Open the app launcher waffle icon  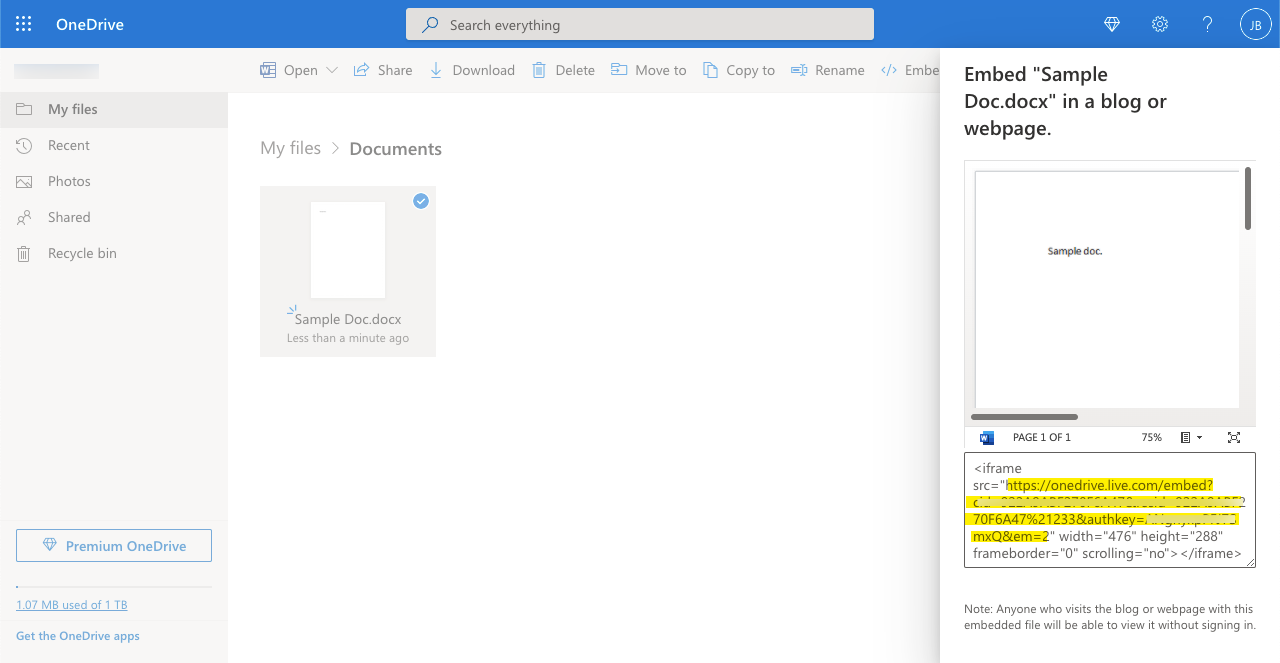[x=24, y=24]
